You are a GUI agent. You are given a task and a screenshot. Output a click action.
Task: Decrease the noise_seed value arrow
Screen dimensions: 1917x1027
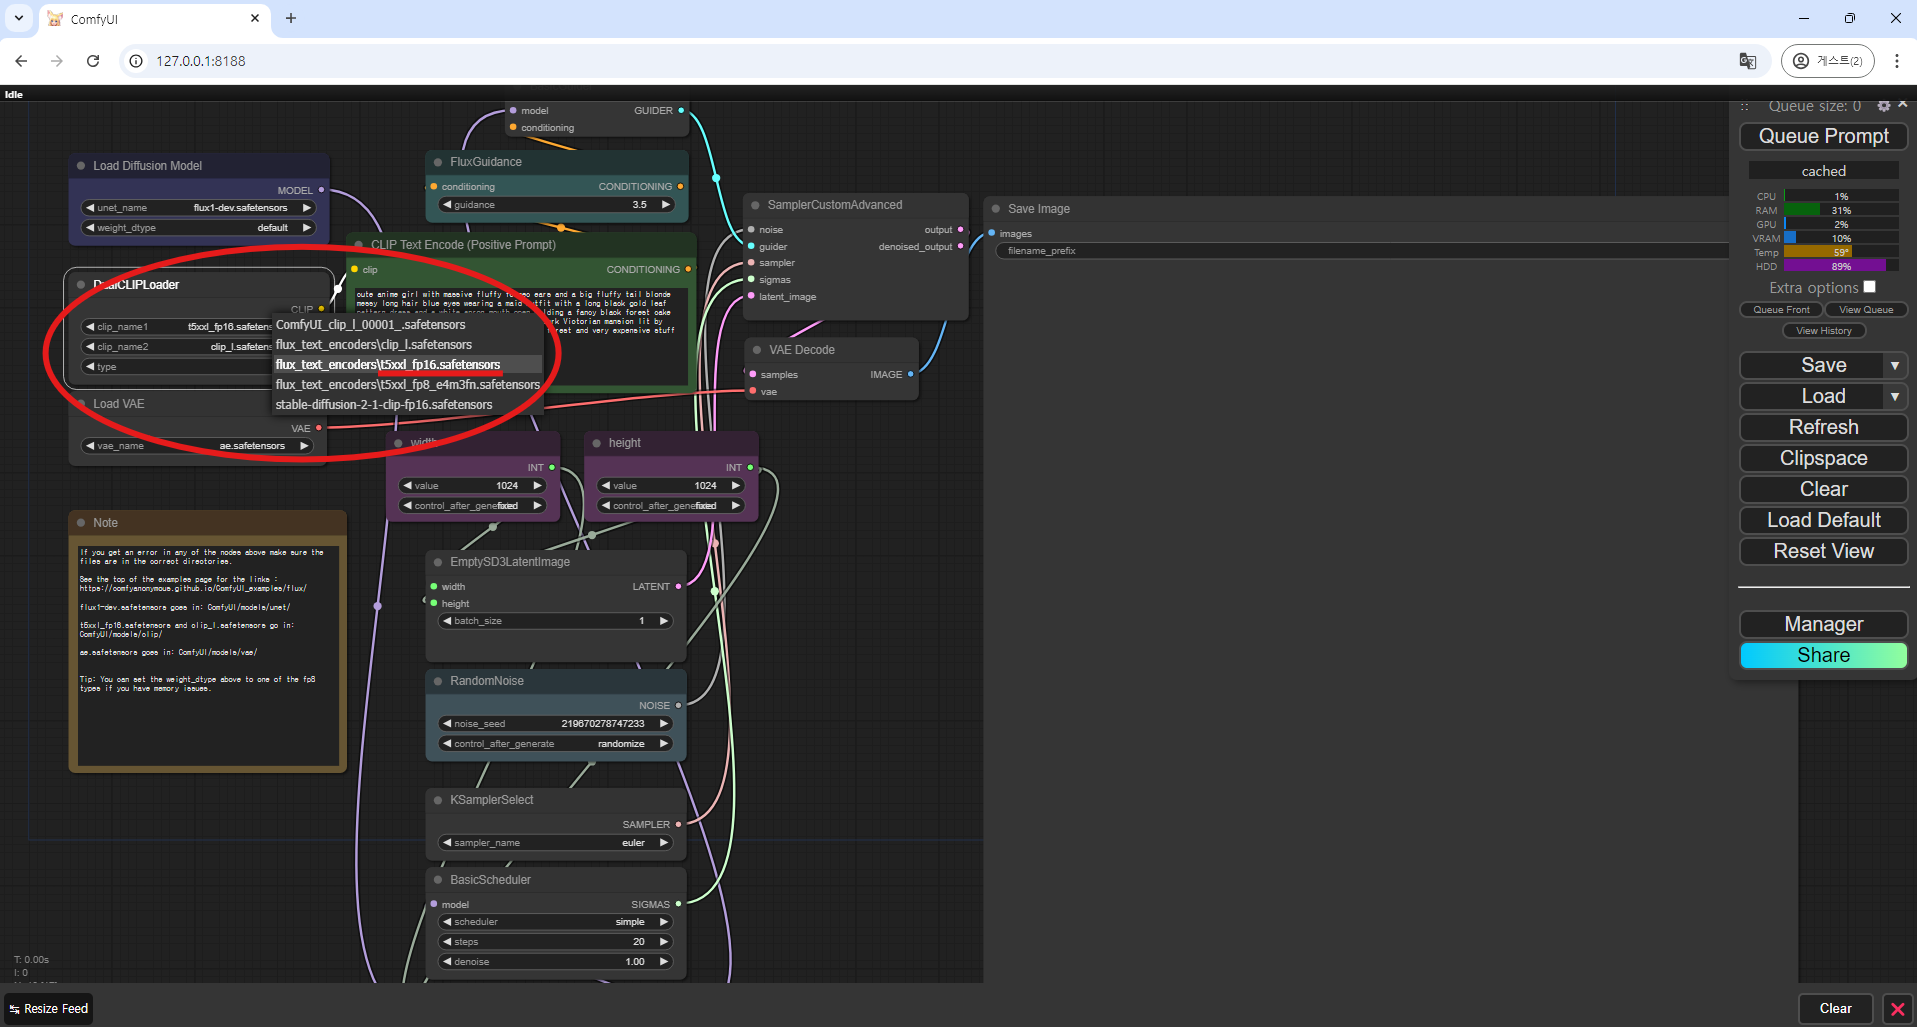click(x=447, y=724)
